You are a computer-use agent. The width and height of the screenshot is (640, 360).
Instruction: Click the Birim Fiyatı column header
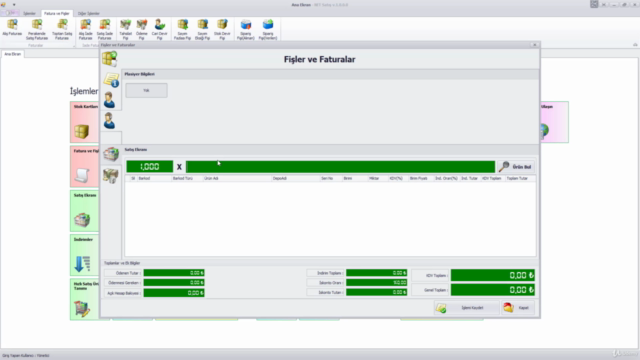420,178
